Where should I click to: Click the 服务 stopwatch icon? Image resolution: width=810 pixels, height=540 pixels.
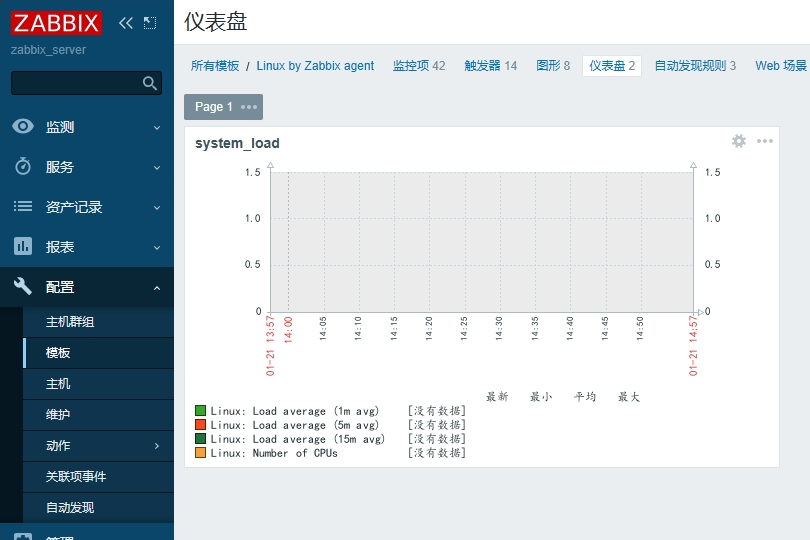point(23,167)
